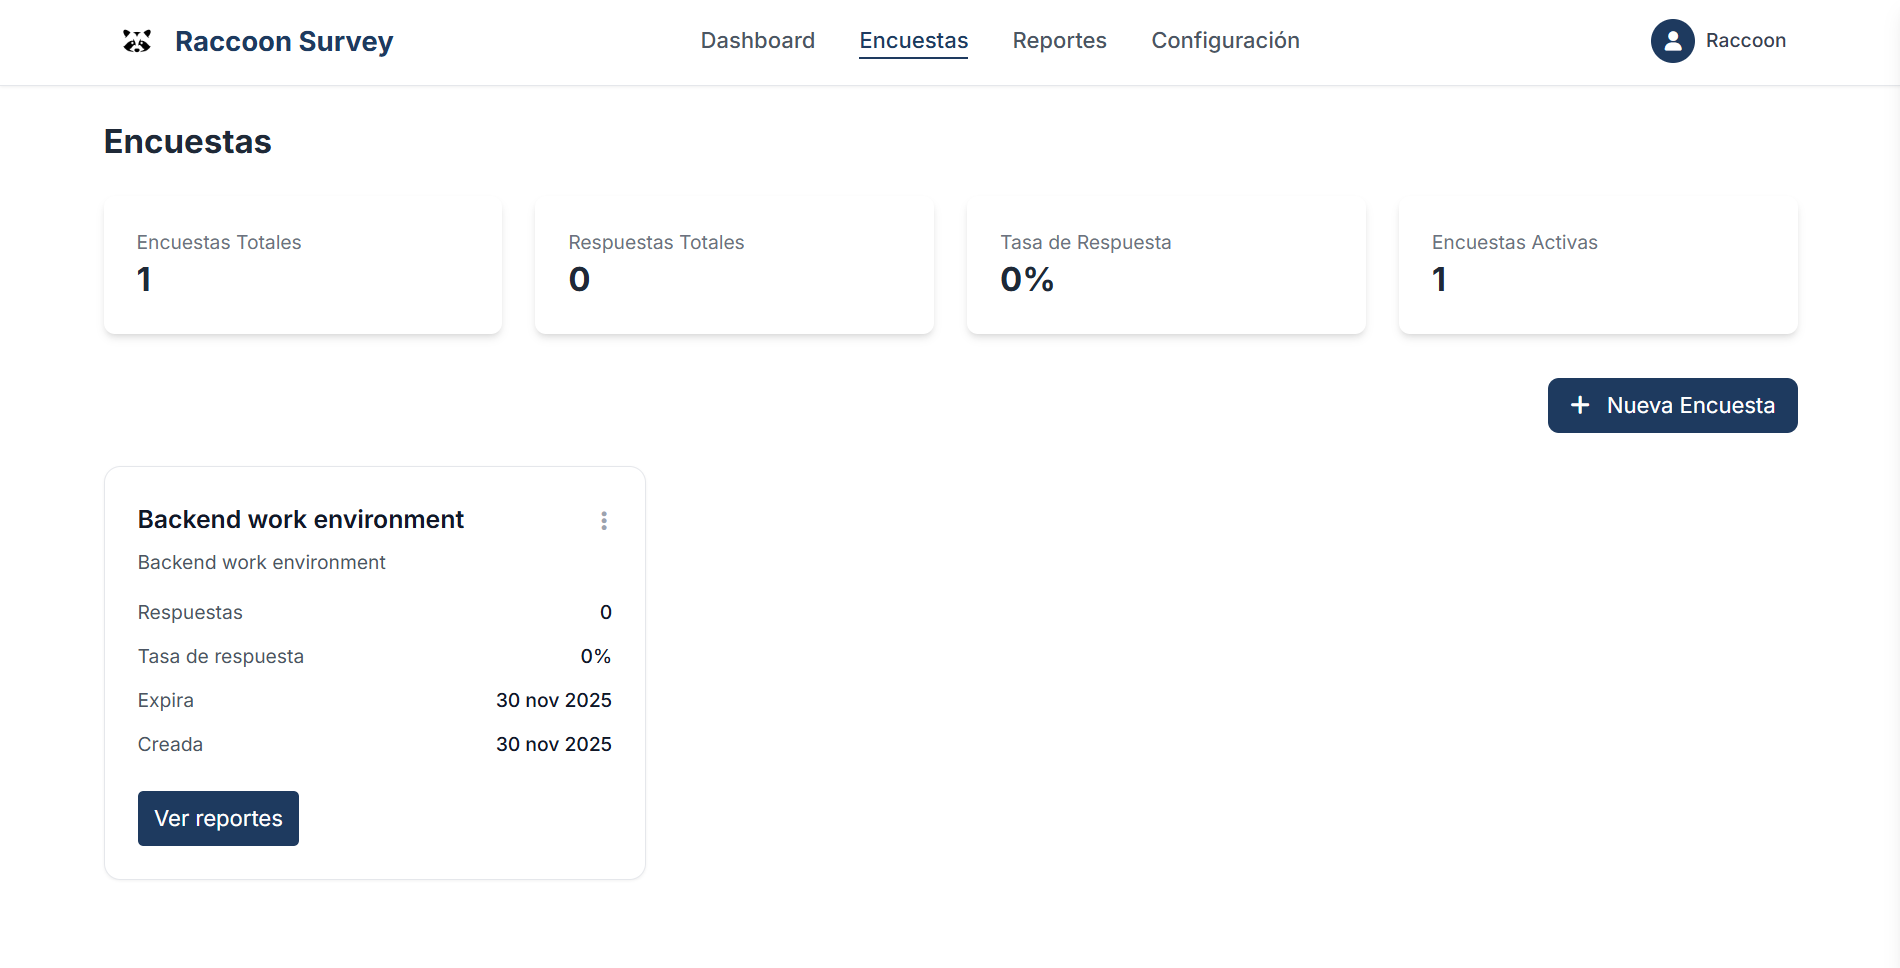Viewport: 1900px width, 968px height.
Task: Select the Respuestas Totales stat card
Action: (734, 266)
